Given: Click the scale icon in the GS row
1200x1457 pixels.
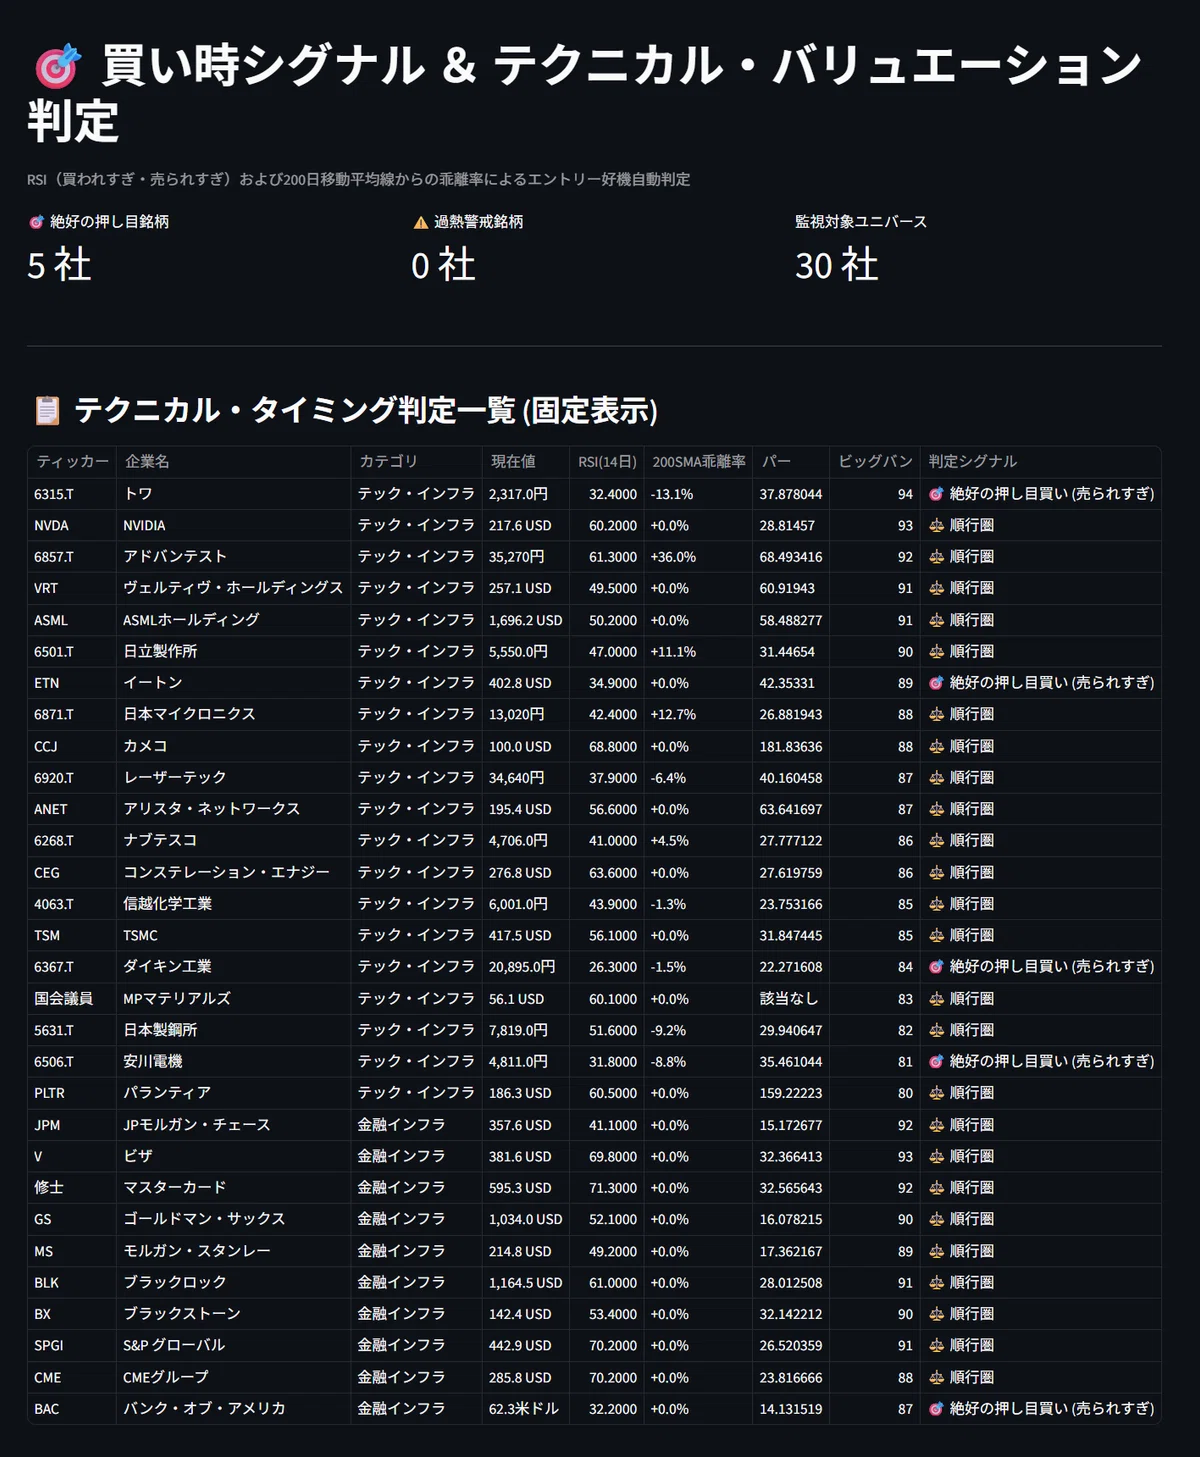Looking at the screenshot, I should coord(936,1219).
